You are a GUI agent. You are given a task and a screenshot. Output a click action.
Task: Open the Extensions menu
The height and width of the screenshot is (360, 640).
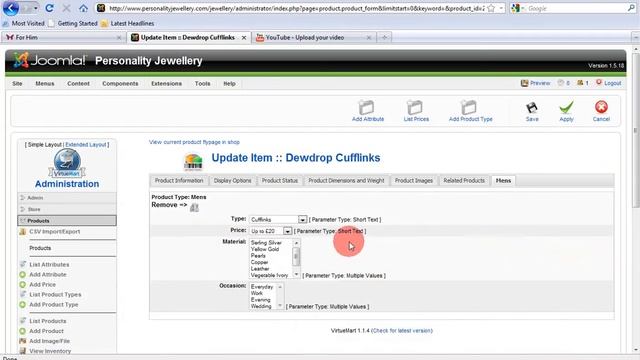(167, 83)
